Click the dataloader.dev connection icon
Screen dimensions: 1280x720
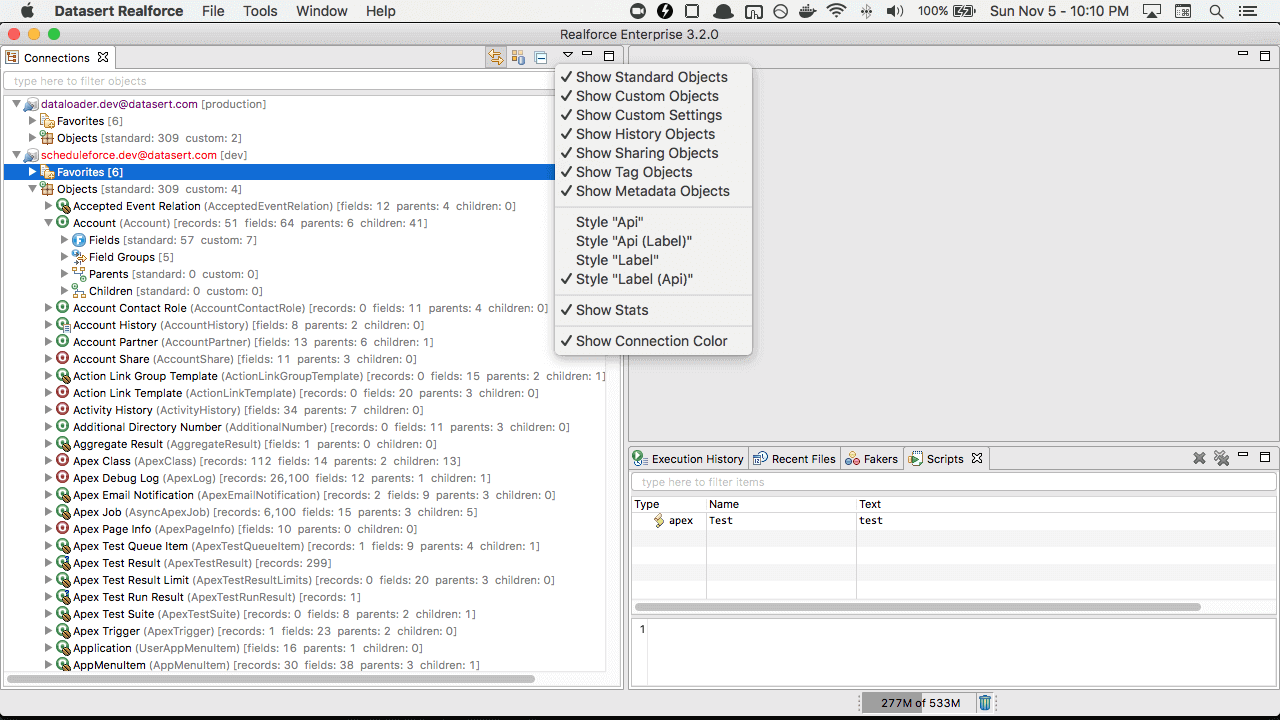tap(31, 104)
